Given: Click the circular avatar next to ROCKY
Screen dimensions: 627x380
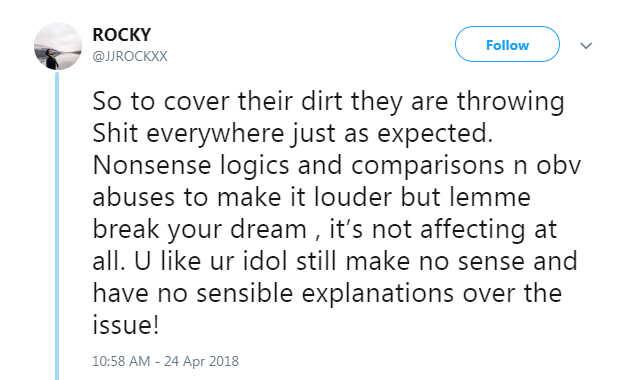Looking at the screenshot, I should point(58,46).
